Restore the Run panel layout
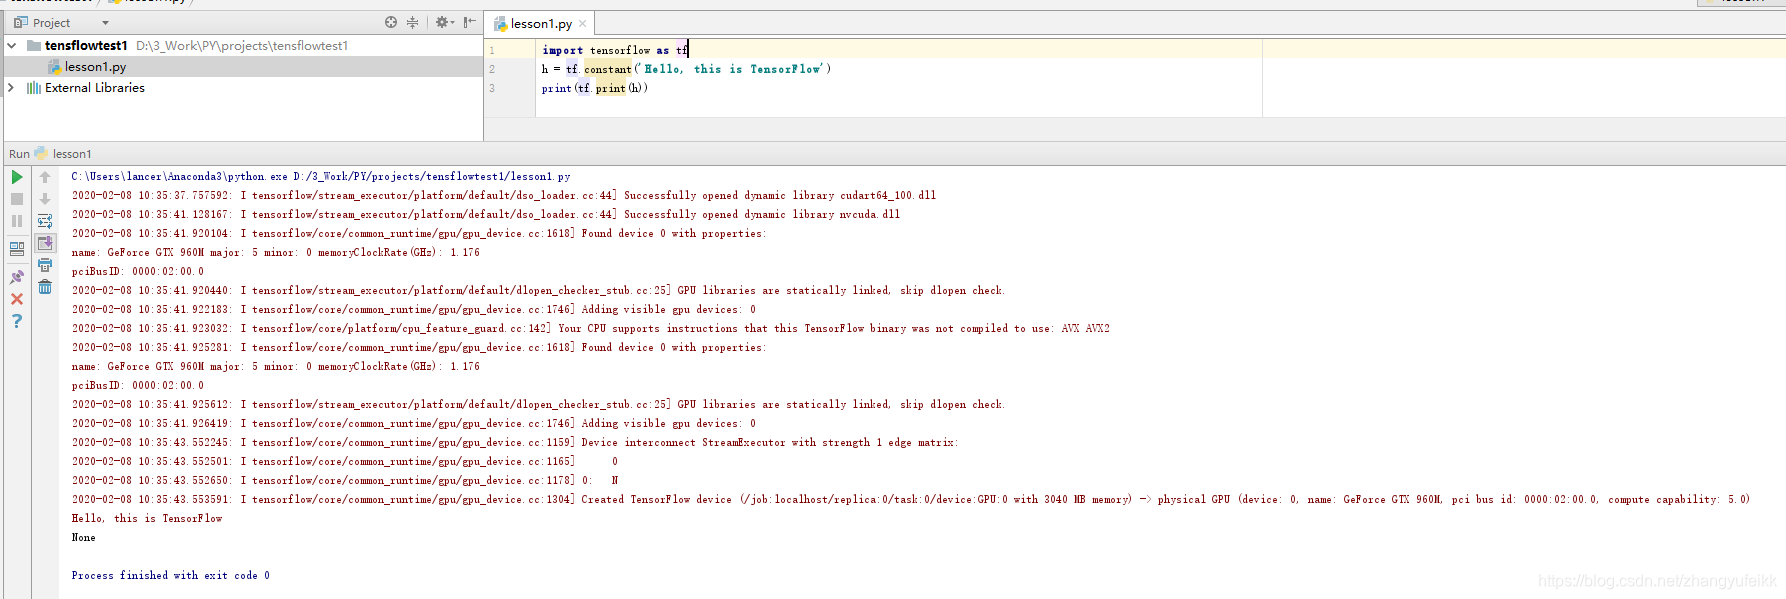This screenshot has height=599, width=1786. (17, 249)
